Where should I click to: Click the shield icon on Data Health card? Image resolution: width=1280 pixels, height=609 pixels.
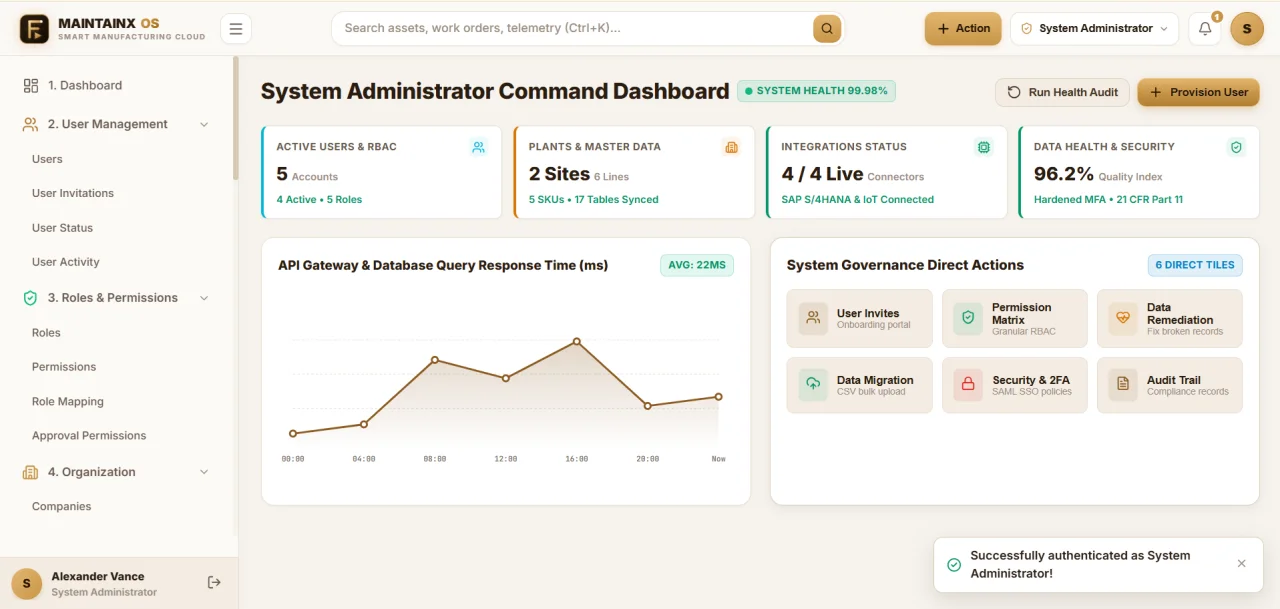(x=1236, y=147)
